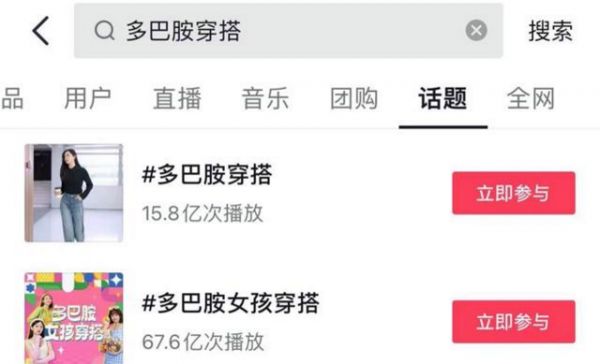Image resolution: width=600 pixels, height=364 pixels.
Task: Tap the 搜索 button
Action: [x=551, y=31]
